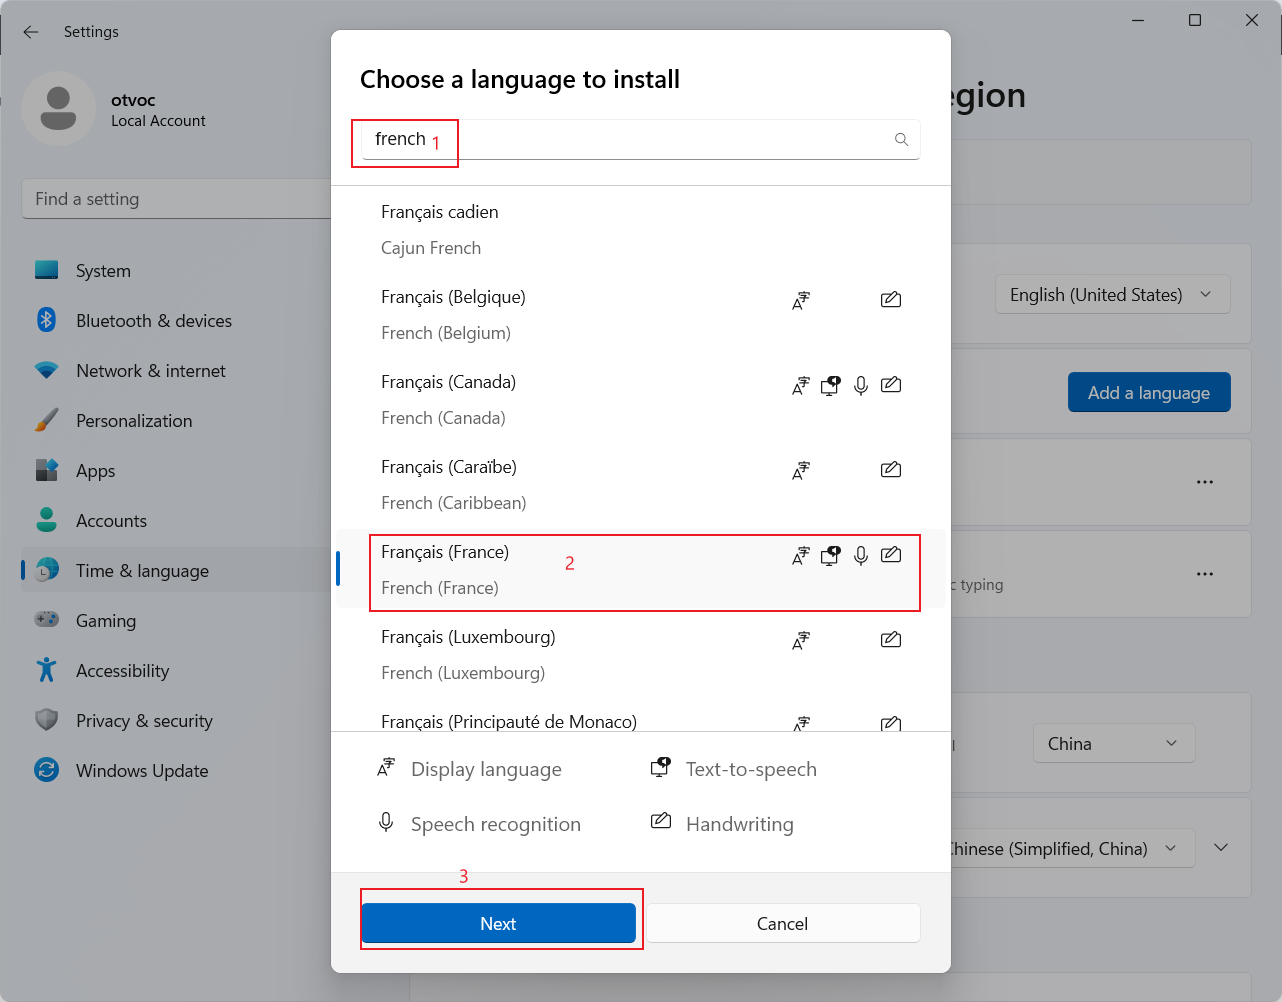Image resolution: width=1282 pixels, height=1002 pixels.
Task: Click the Network wifi icon in sidebar
Action: pos(46,370)
